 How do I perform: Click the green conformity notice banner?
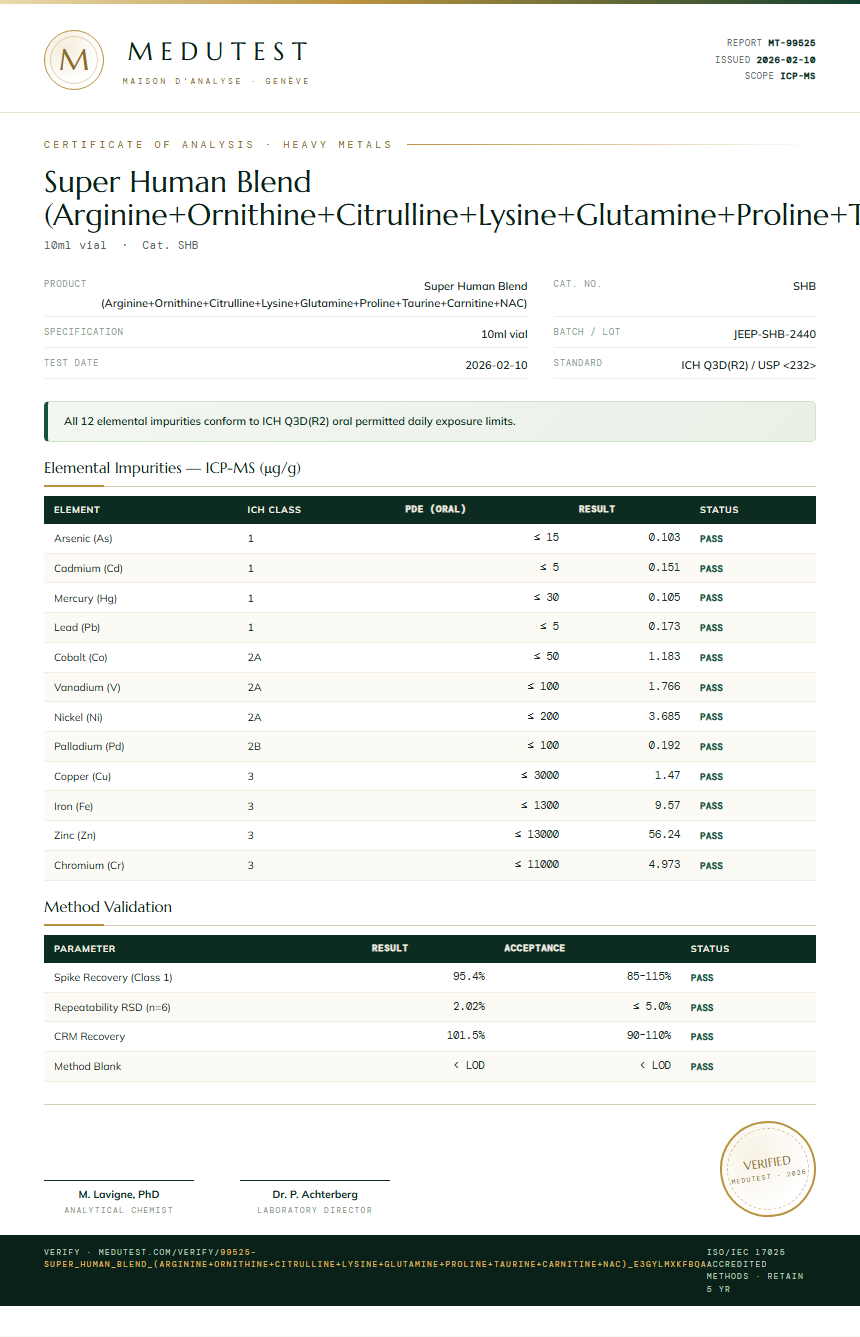(430, 421)
